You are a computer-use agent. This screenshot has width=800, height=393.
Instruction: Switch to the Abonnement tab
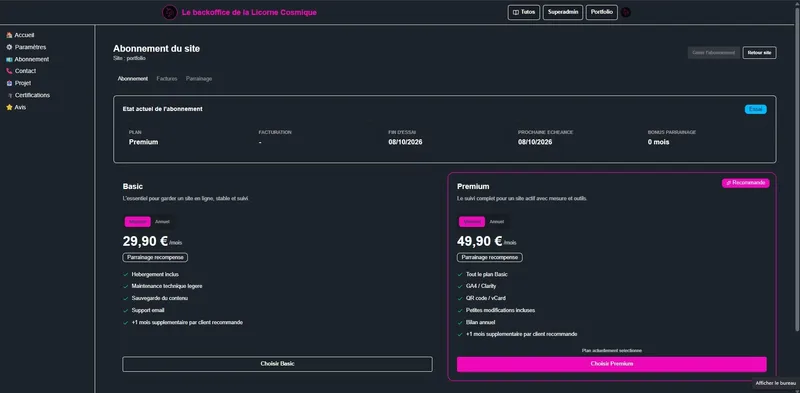(133, 79)
